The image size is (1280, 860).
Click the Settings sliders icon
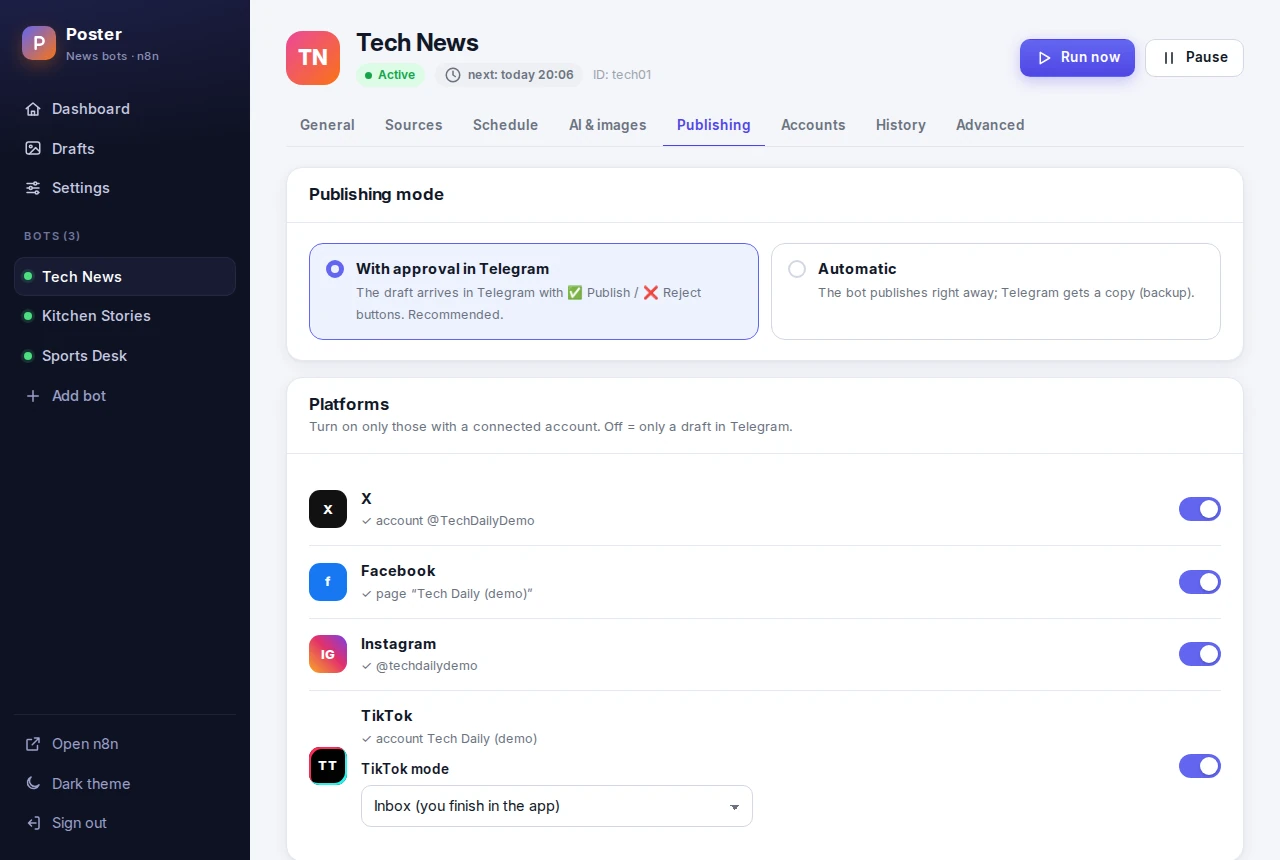[x=33, y=188]
